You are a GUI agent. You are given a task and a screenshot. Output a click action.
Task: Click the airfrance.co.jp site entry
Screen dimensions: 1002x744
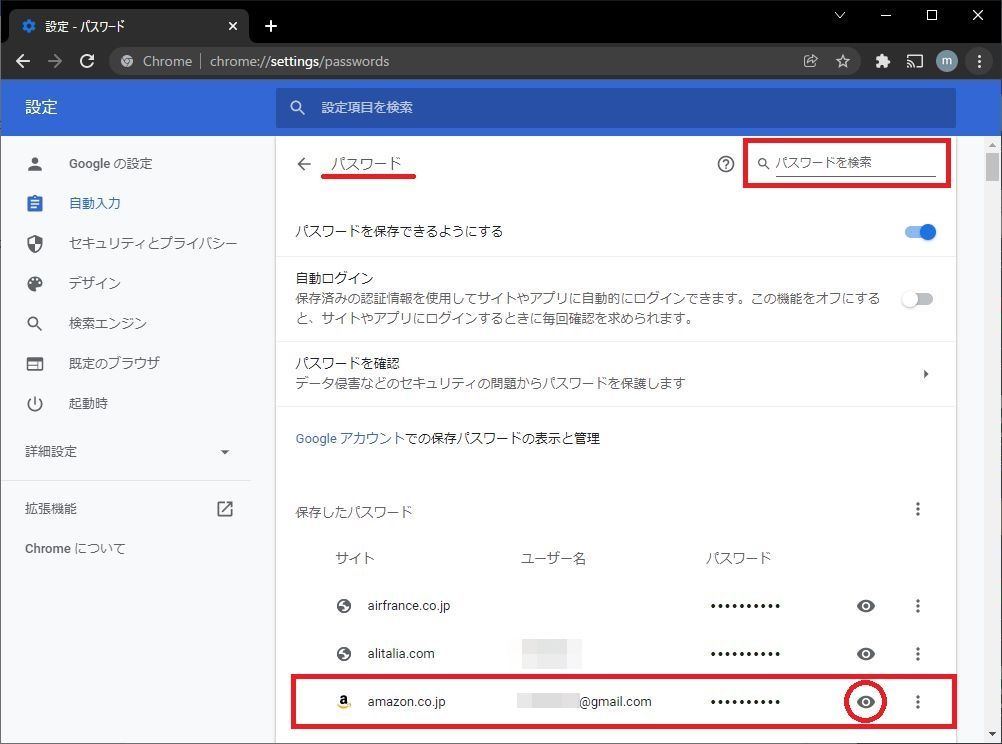pyautogui.click(x=408, y=606)
